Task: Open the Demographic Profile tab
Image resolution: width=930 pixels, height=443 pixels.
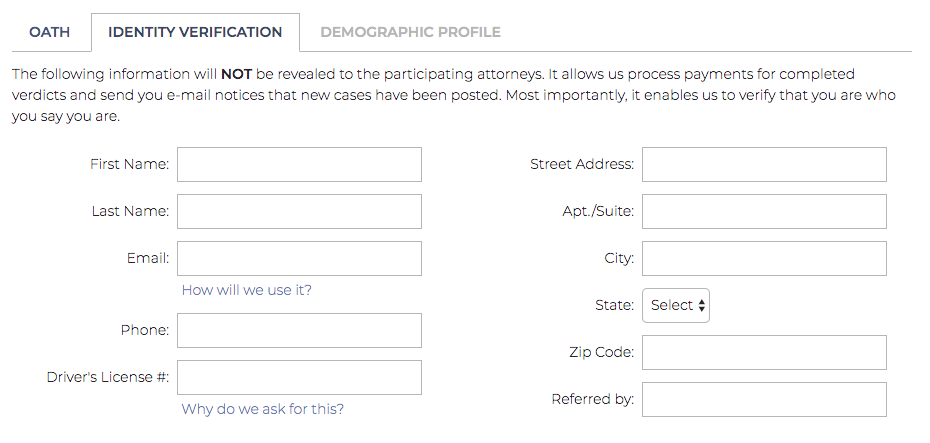Action: [x=410, y=32]
